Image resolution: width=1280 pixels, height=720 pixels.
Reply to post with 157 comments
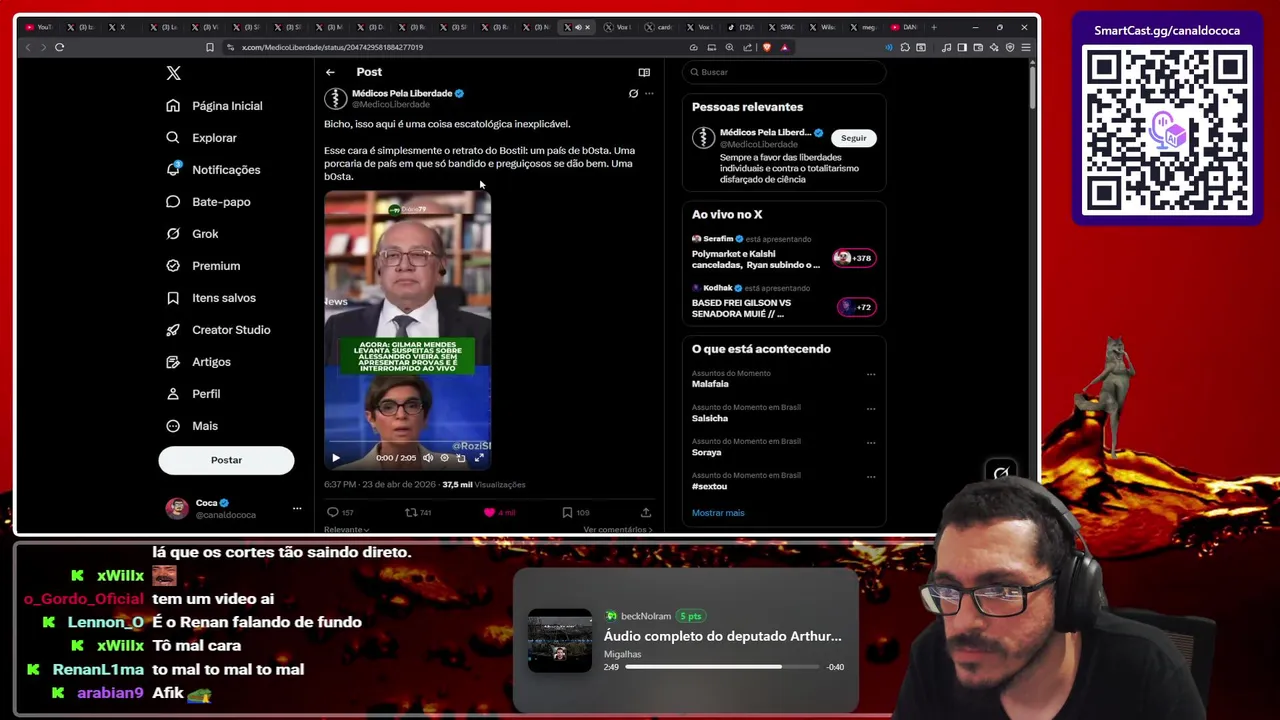(x=340, y=512)
